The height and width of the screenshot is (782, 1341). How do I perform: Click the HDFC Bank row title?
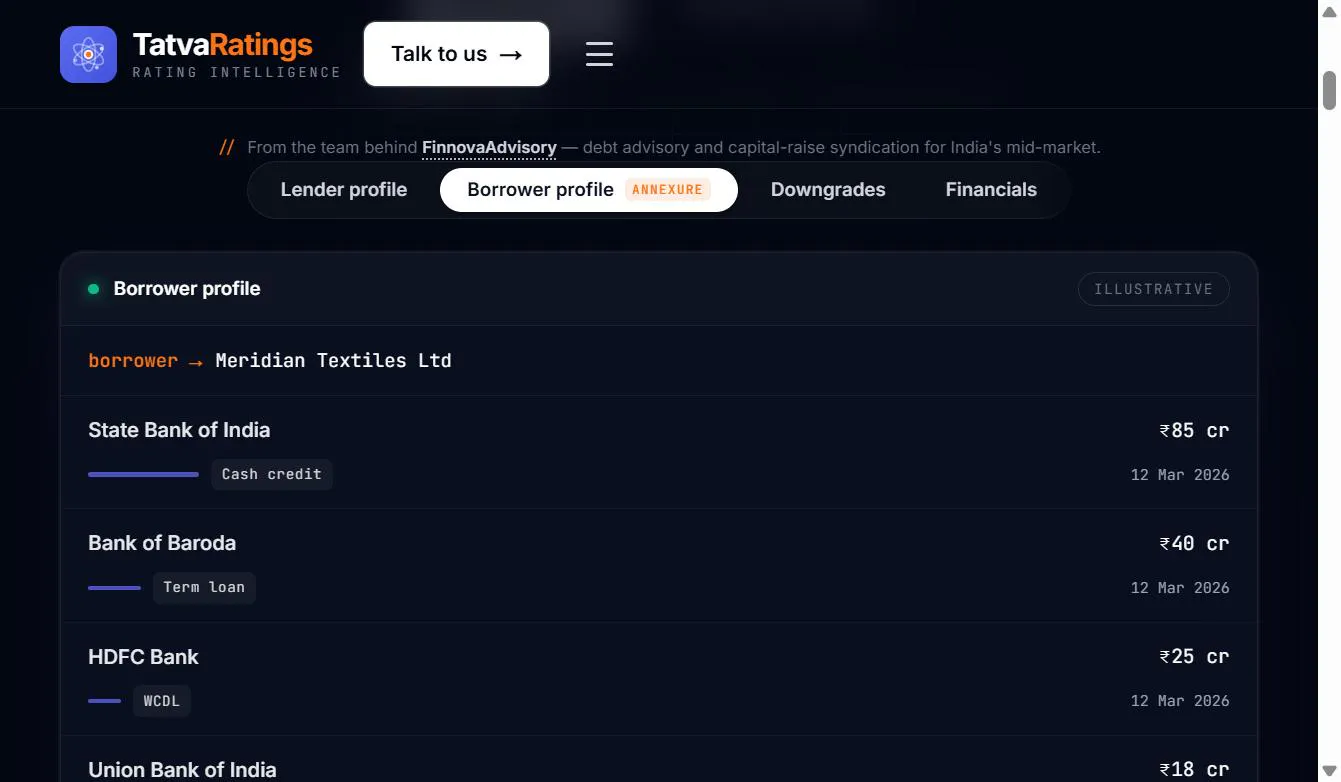pyautogui.click(x=143, y=657)
